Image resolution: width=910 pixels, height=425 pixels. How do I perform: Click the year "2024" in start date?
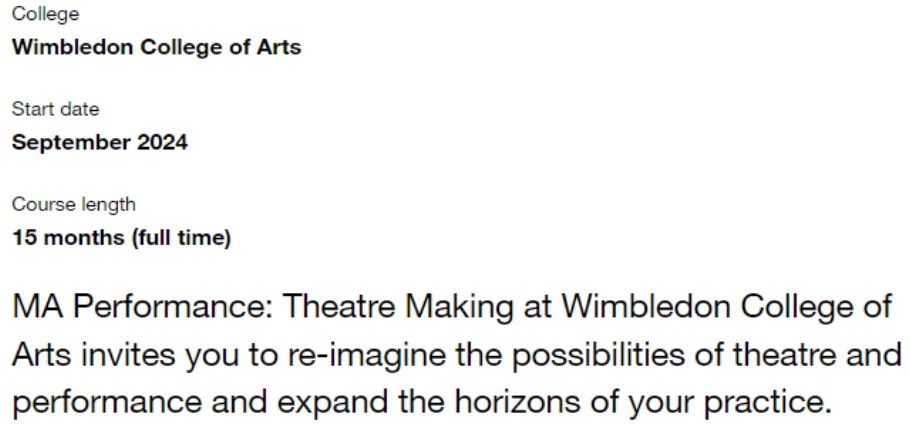[162, 142]
